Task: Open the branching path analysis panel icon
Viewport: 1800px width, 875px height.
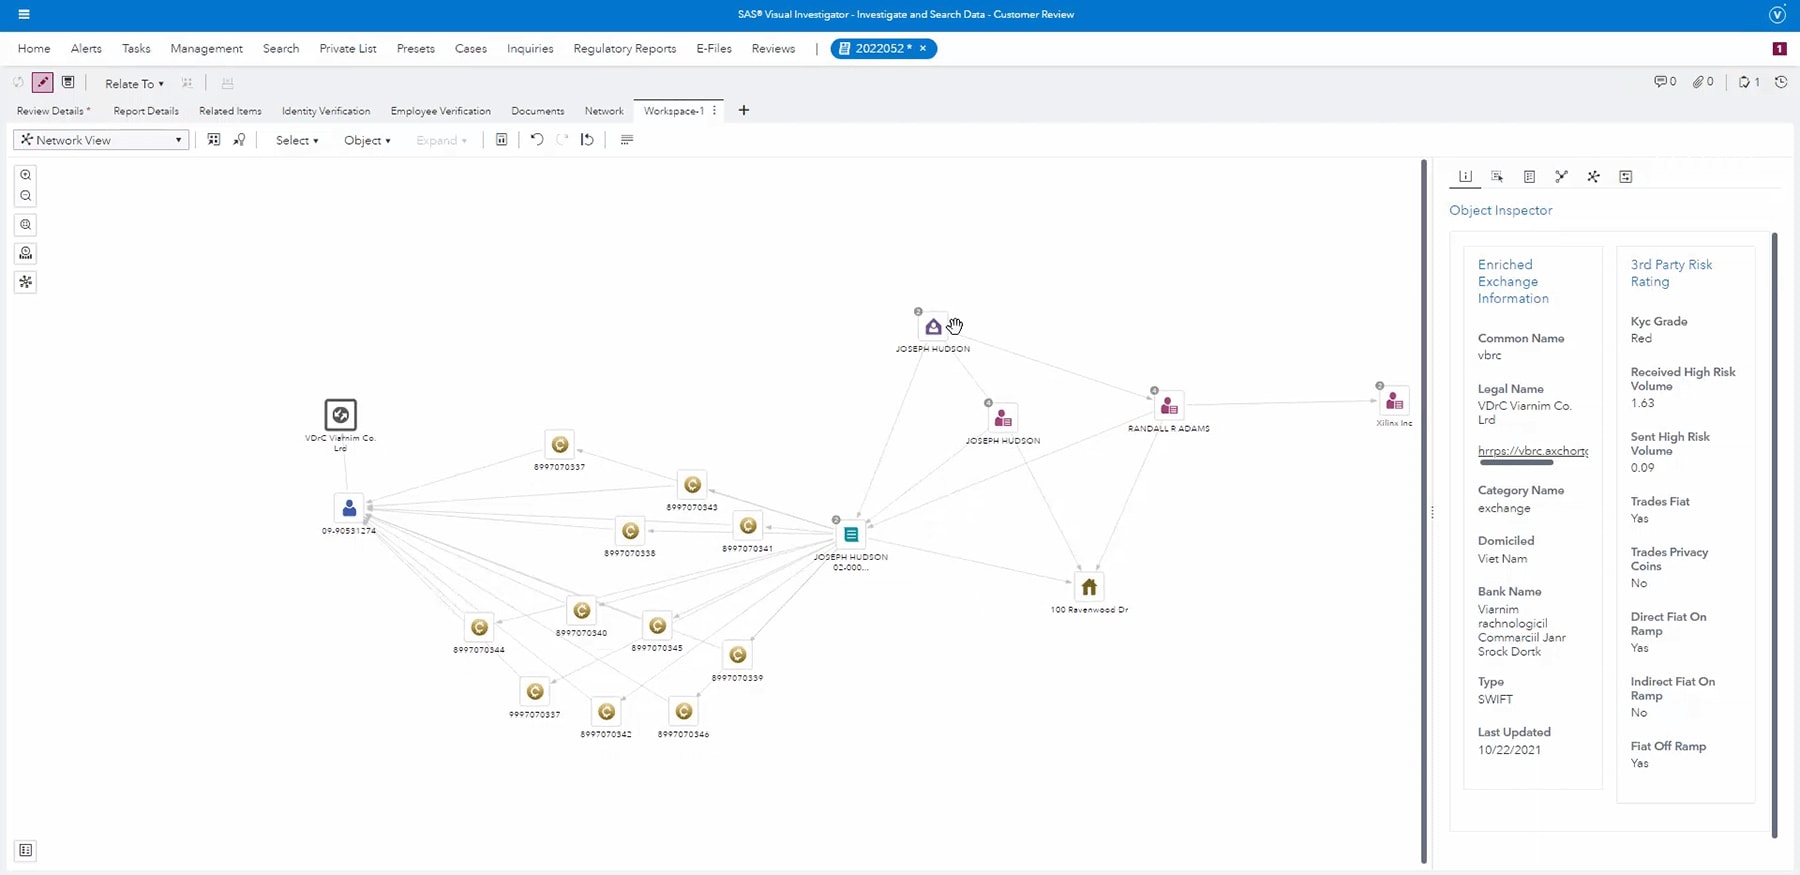Action: click(1561, 176)
